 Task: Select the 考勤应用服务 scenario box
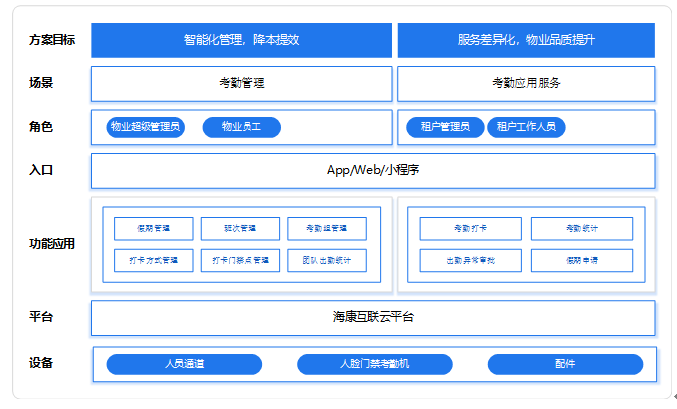pyautogui.click(x=526, y=83)
